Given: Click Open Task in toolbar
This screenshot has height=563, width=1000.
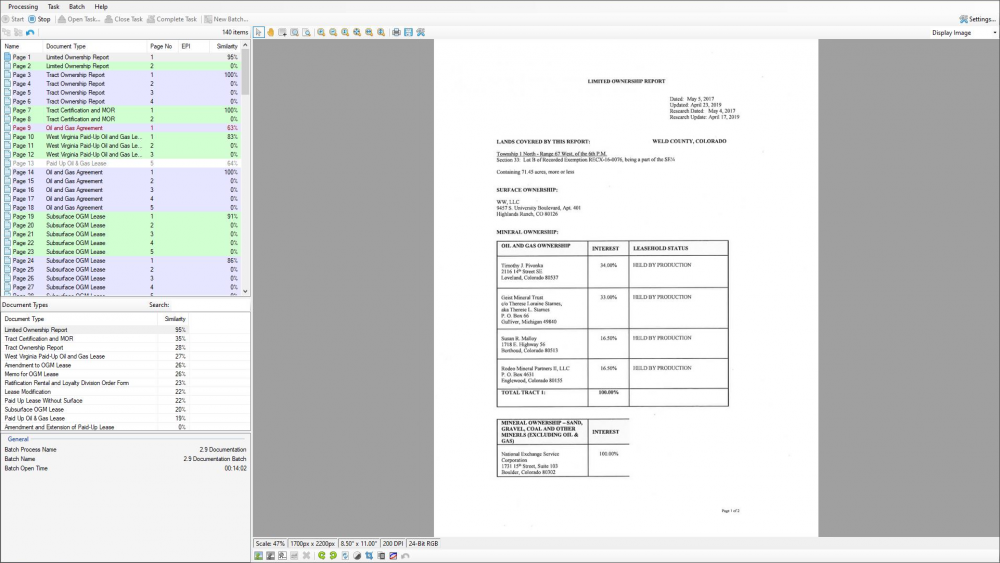Looking at the screenshot, I should tap(79, 19).
